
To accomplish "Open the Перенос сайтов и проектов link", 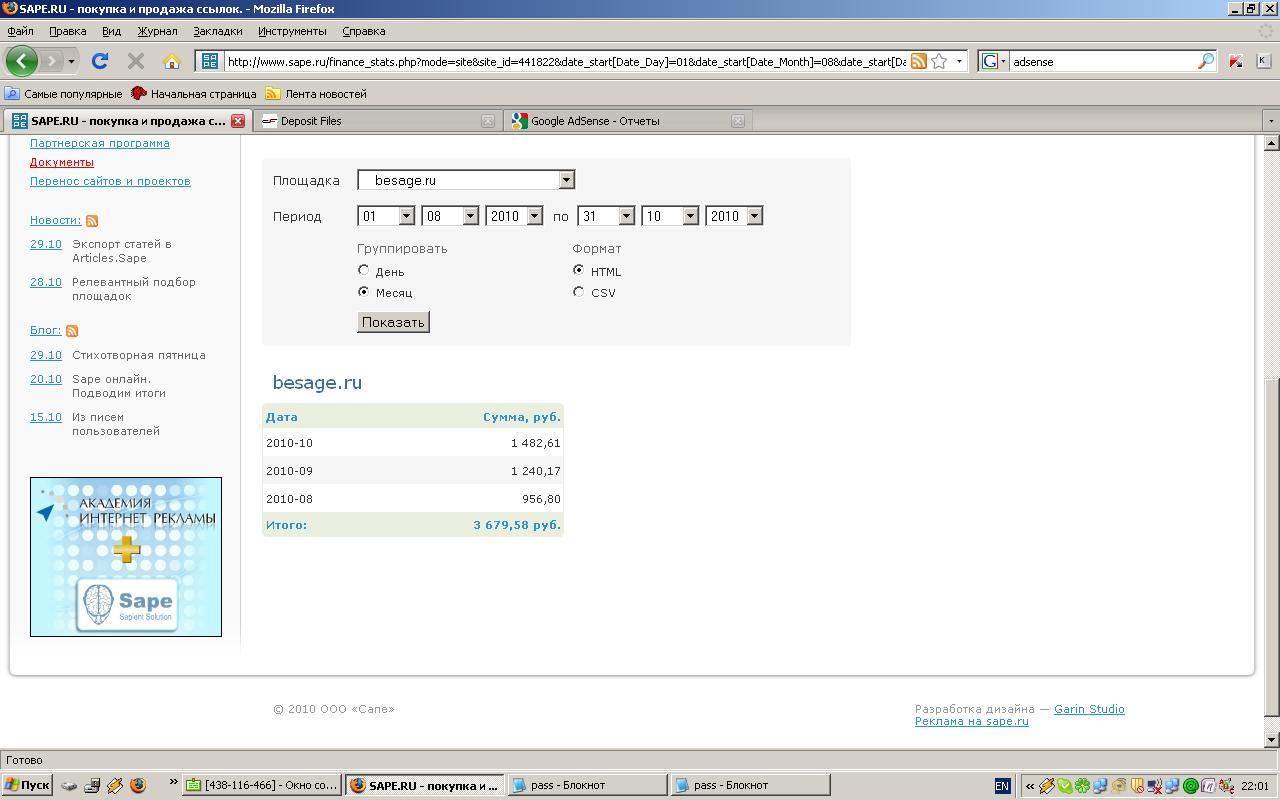I will [110, 181].
